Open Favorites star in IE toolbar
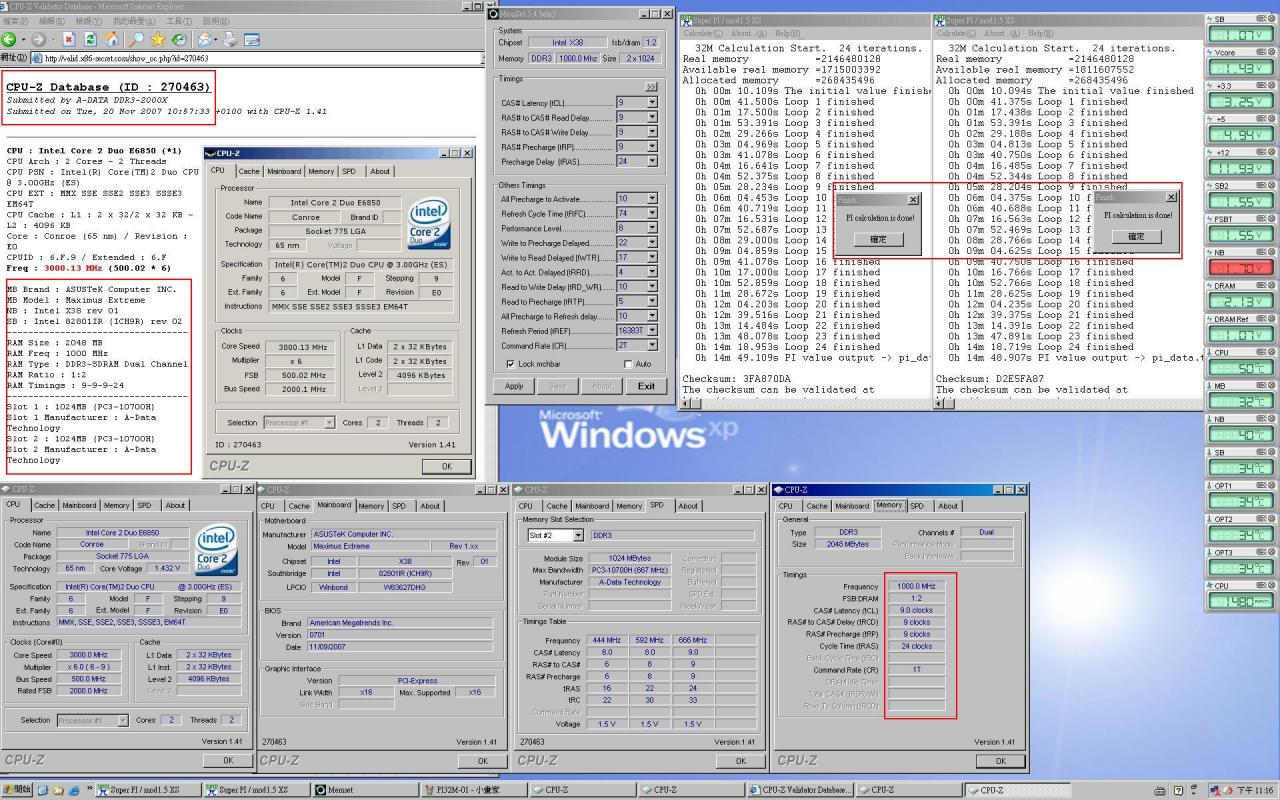 (158, 39)
